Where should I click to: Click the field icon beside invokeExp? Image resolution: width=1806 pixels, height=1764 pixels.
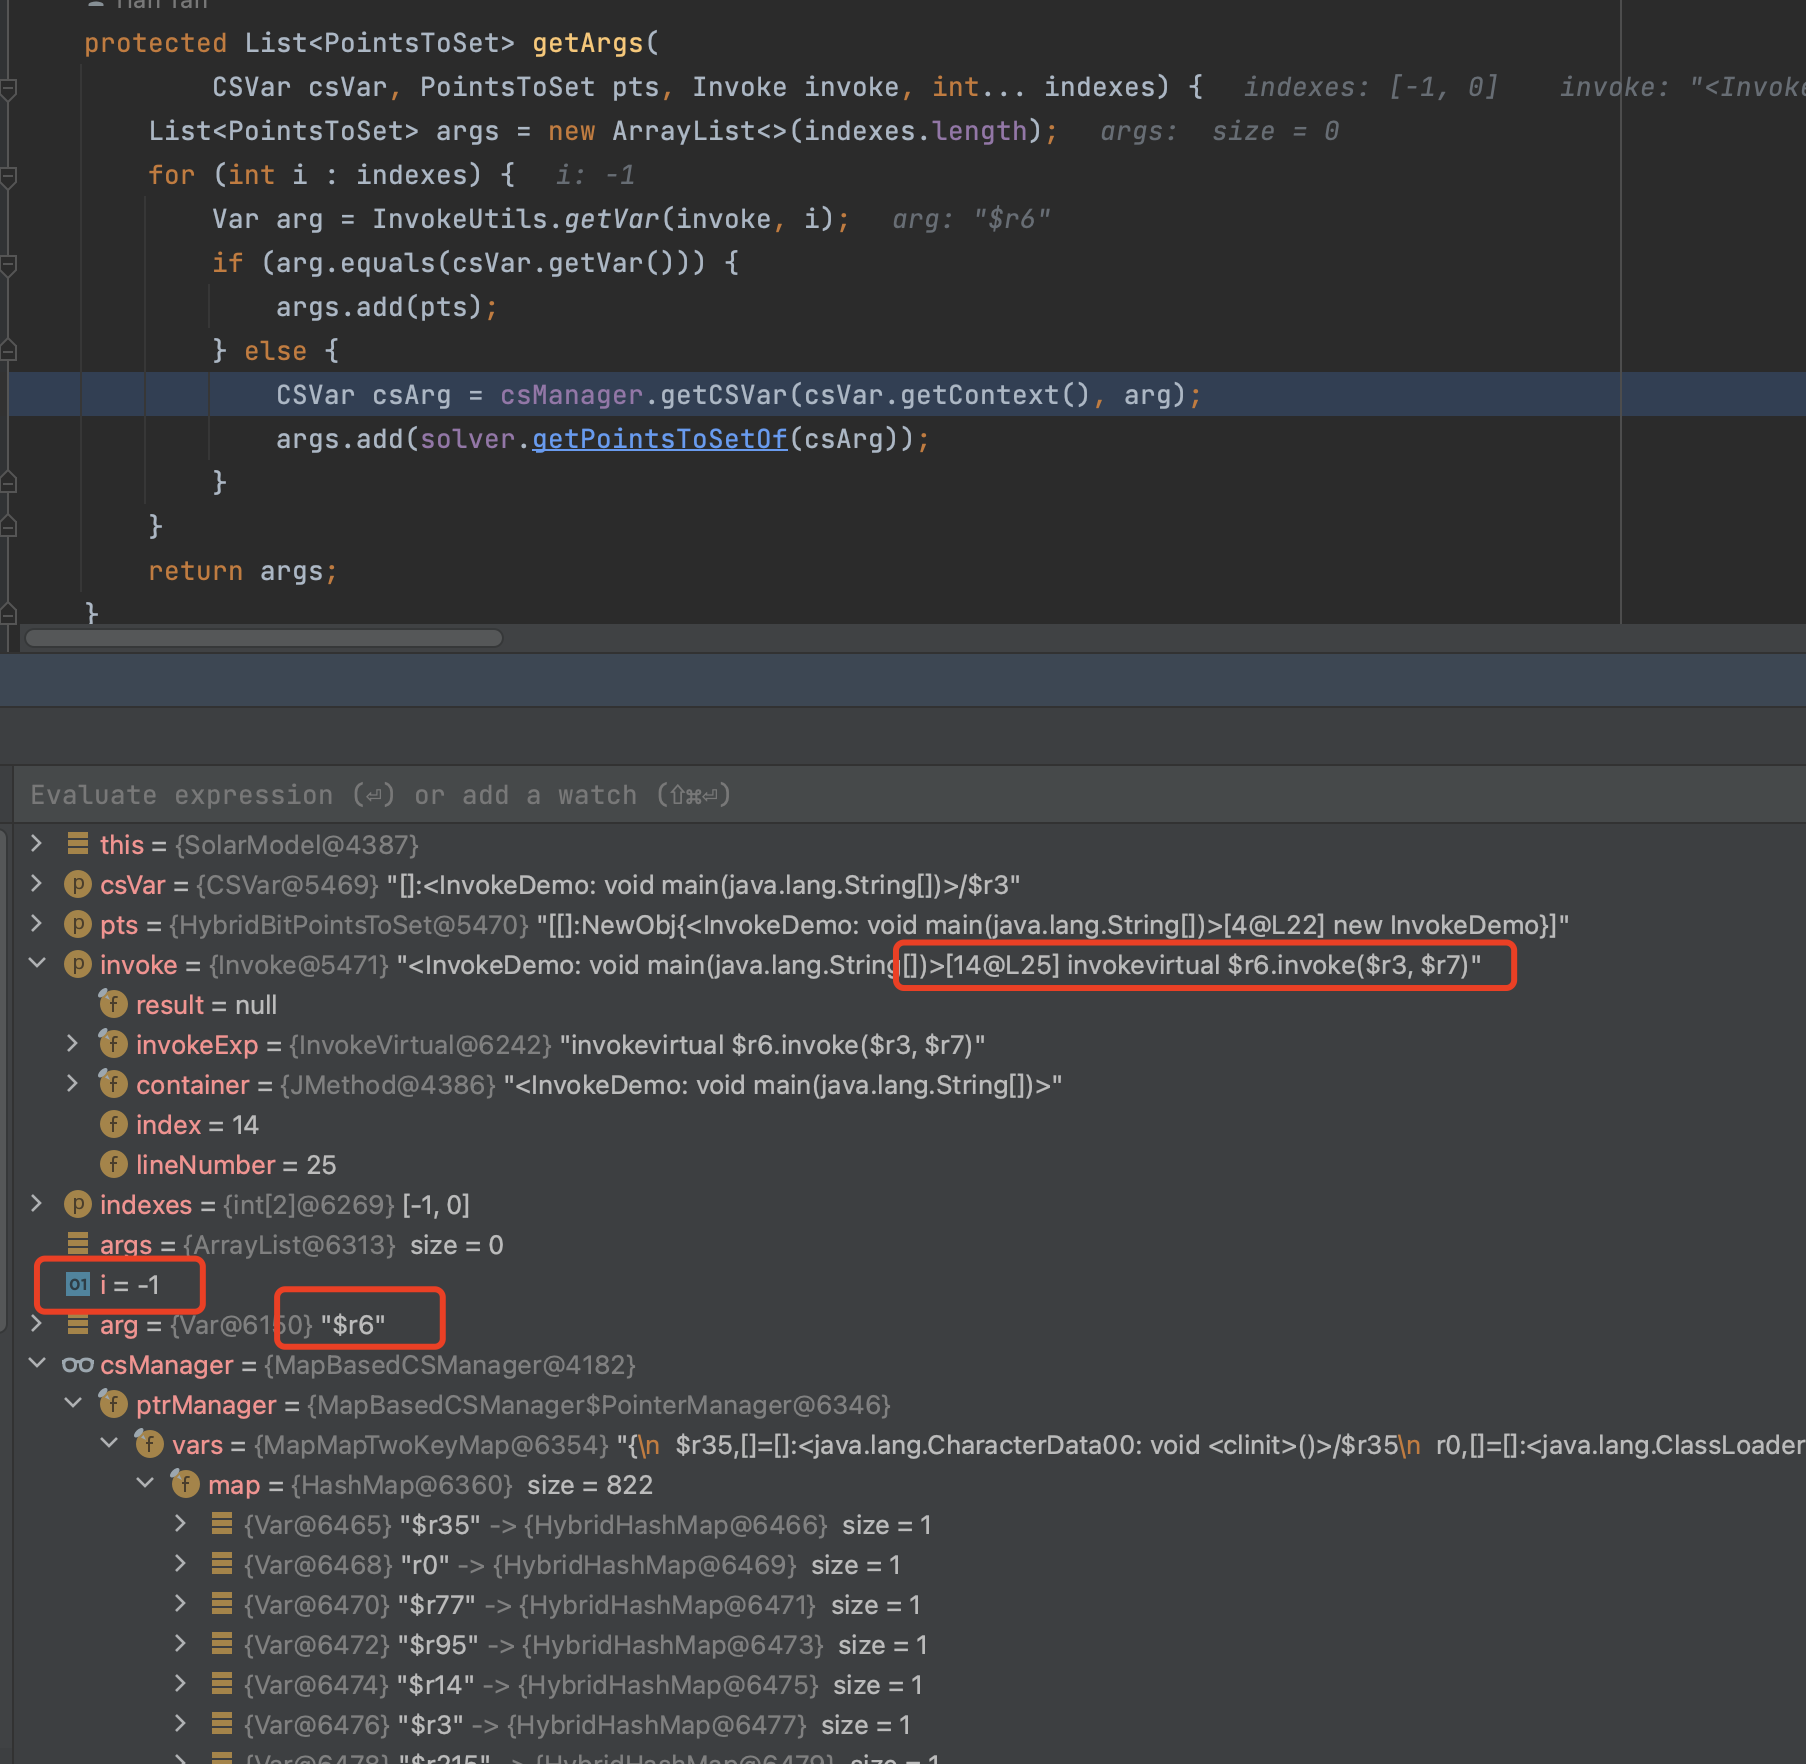113,1044
